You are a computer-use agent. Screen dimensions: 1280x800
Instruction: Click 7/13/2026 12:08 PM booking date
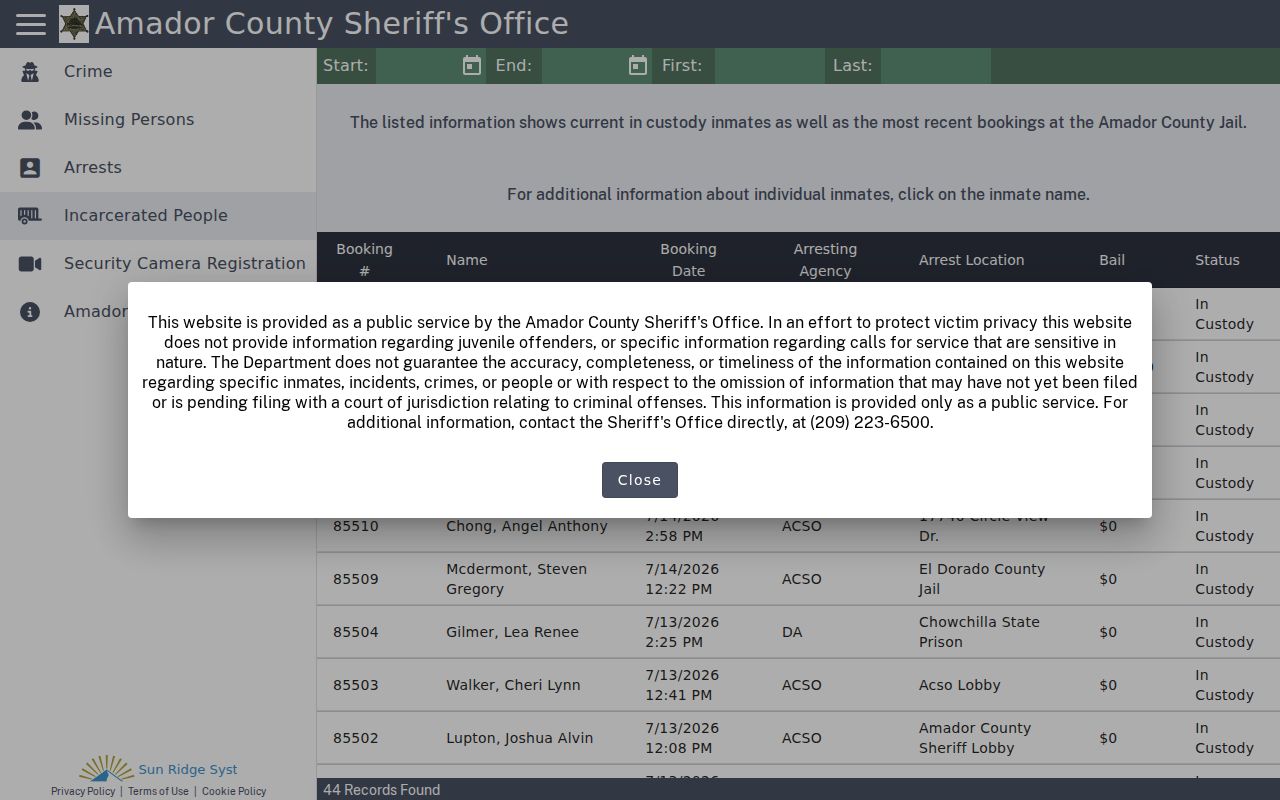coord(682,738)
